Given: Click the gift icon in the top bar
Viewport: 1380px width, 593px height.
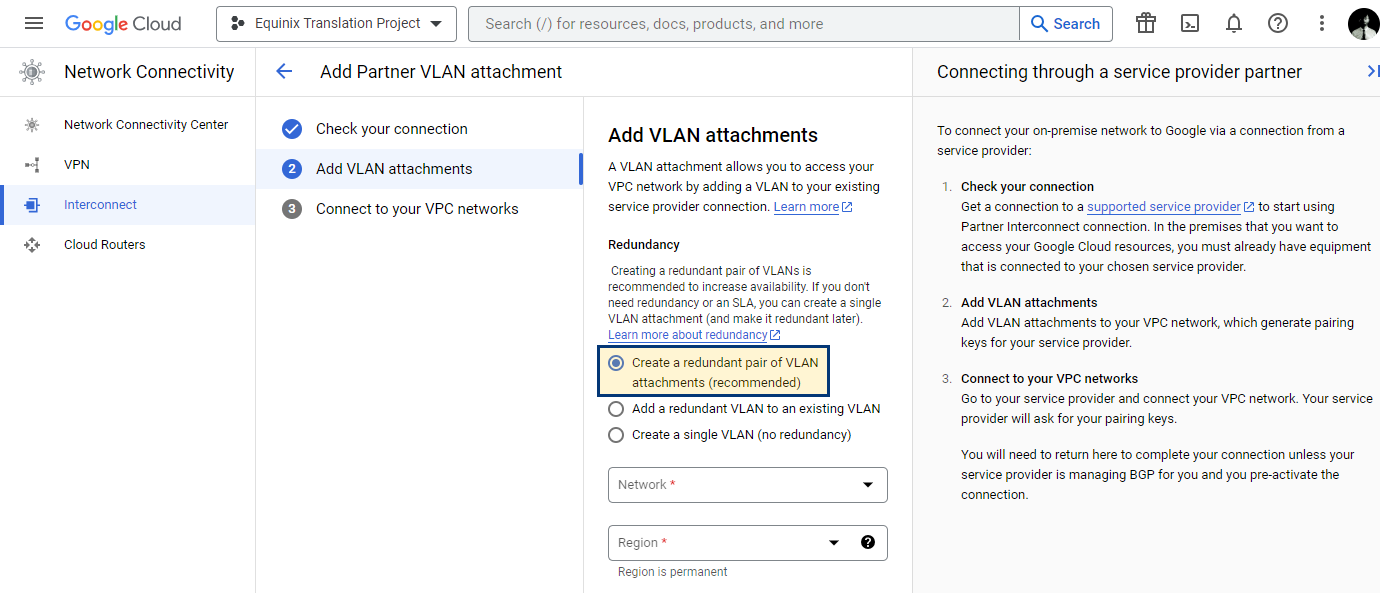Looking at the screenshot, I should point(1146,23).
